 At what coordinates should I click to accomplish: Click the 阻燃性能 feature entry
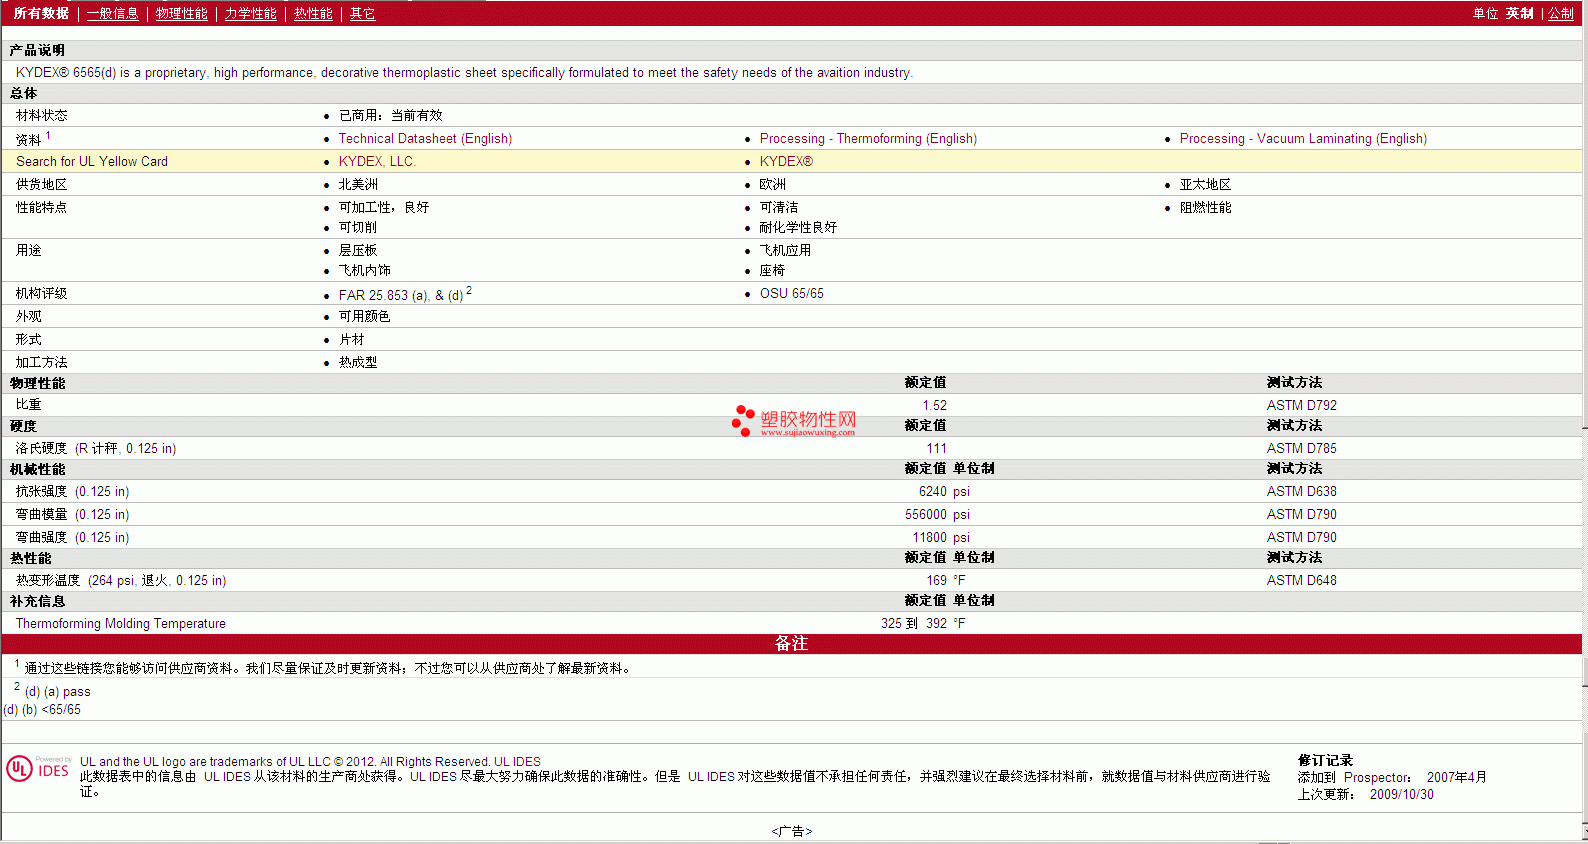tap(1205, 208)
